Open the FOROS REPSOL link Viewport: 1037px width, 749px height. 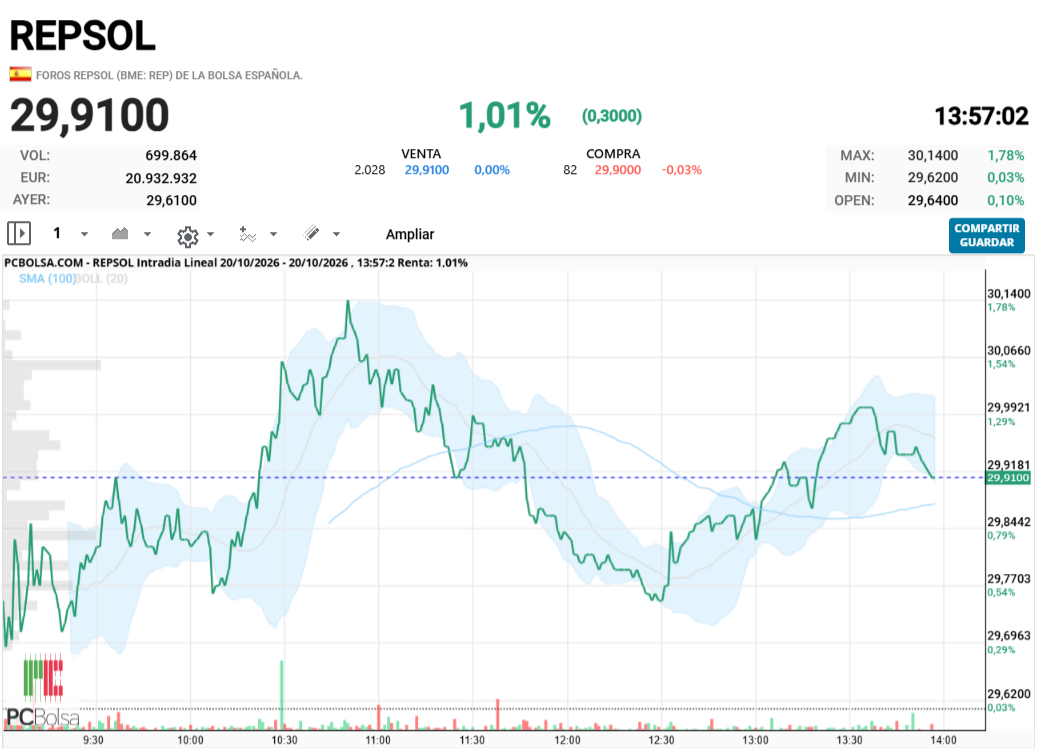point(169,75)
